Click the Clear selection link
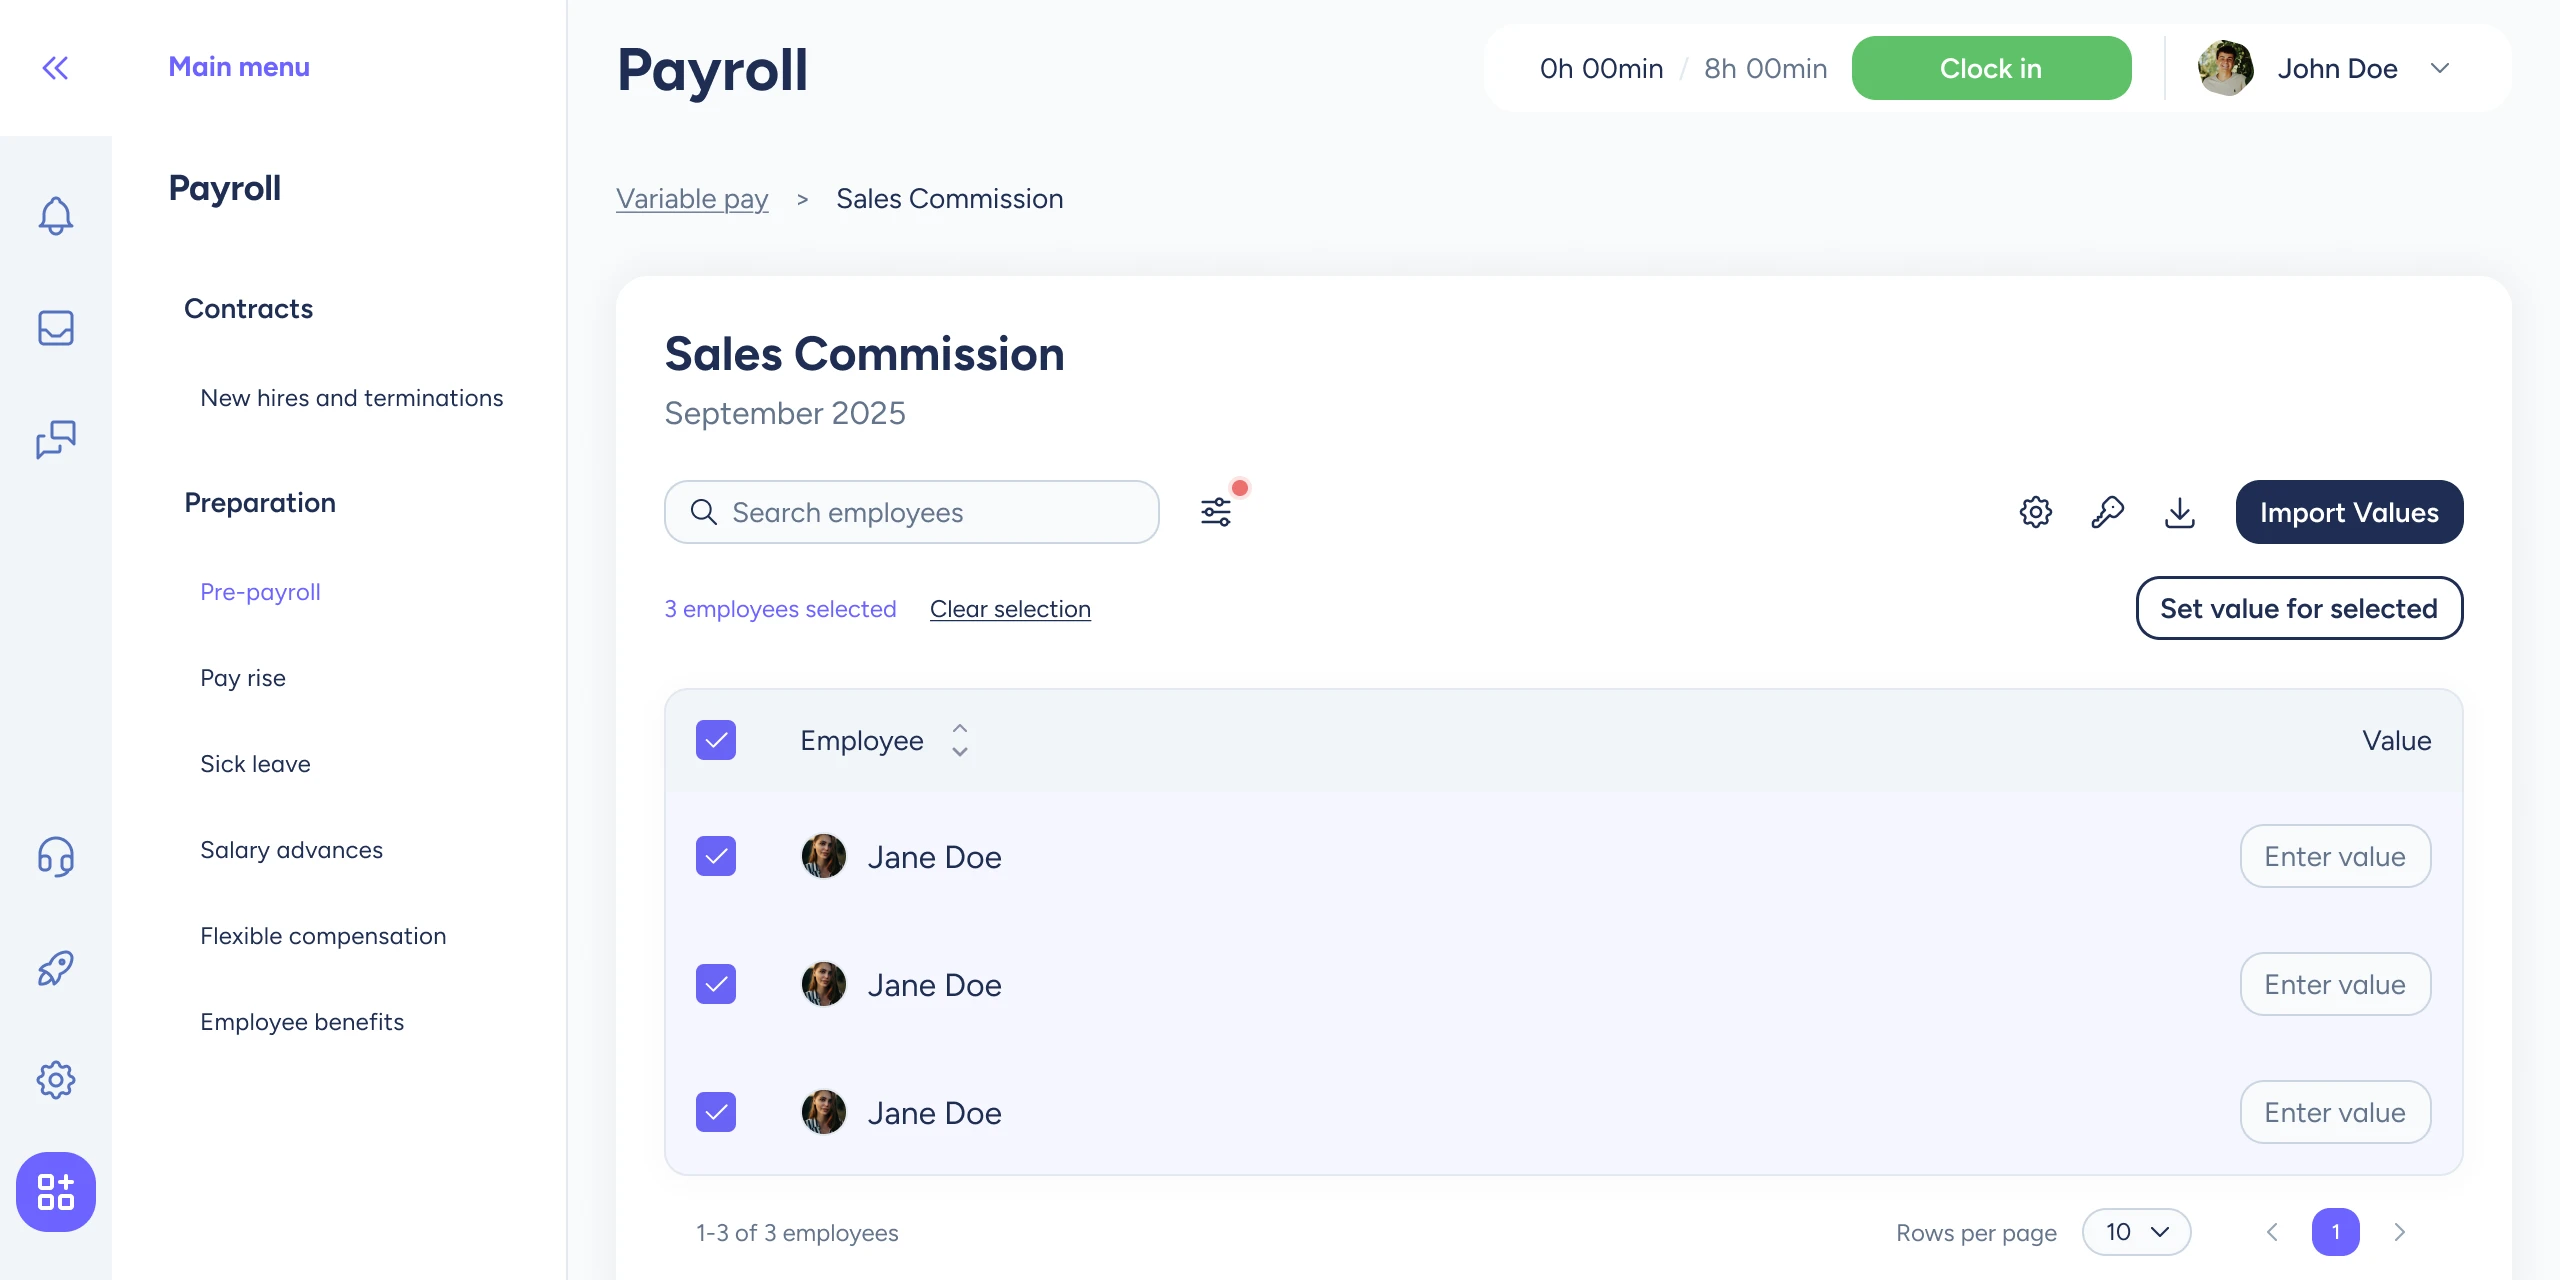This screenshot has width=2560, height=1280. (x=1010, y=609)
